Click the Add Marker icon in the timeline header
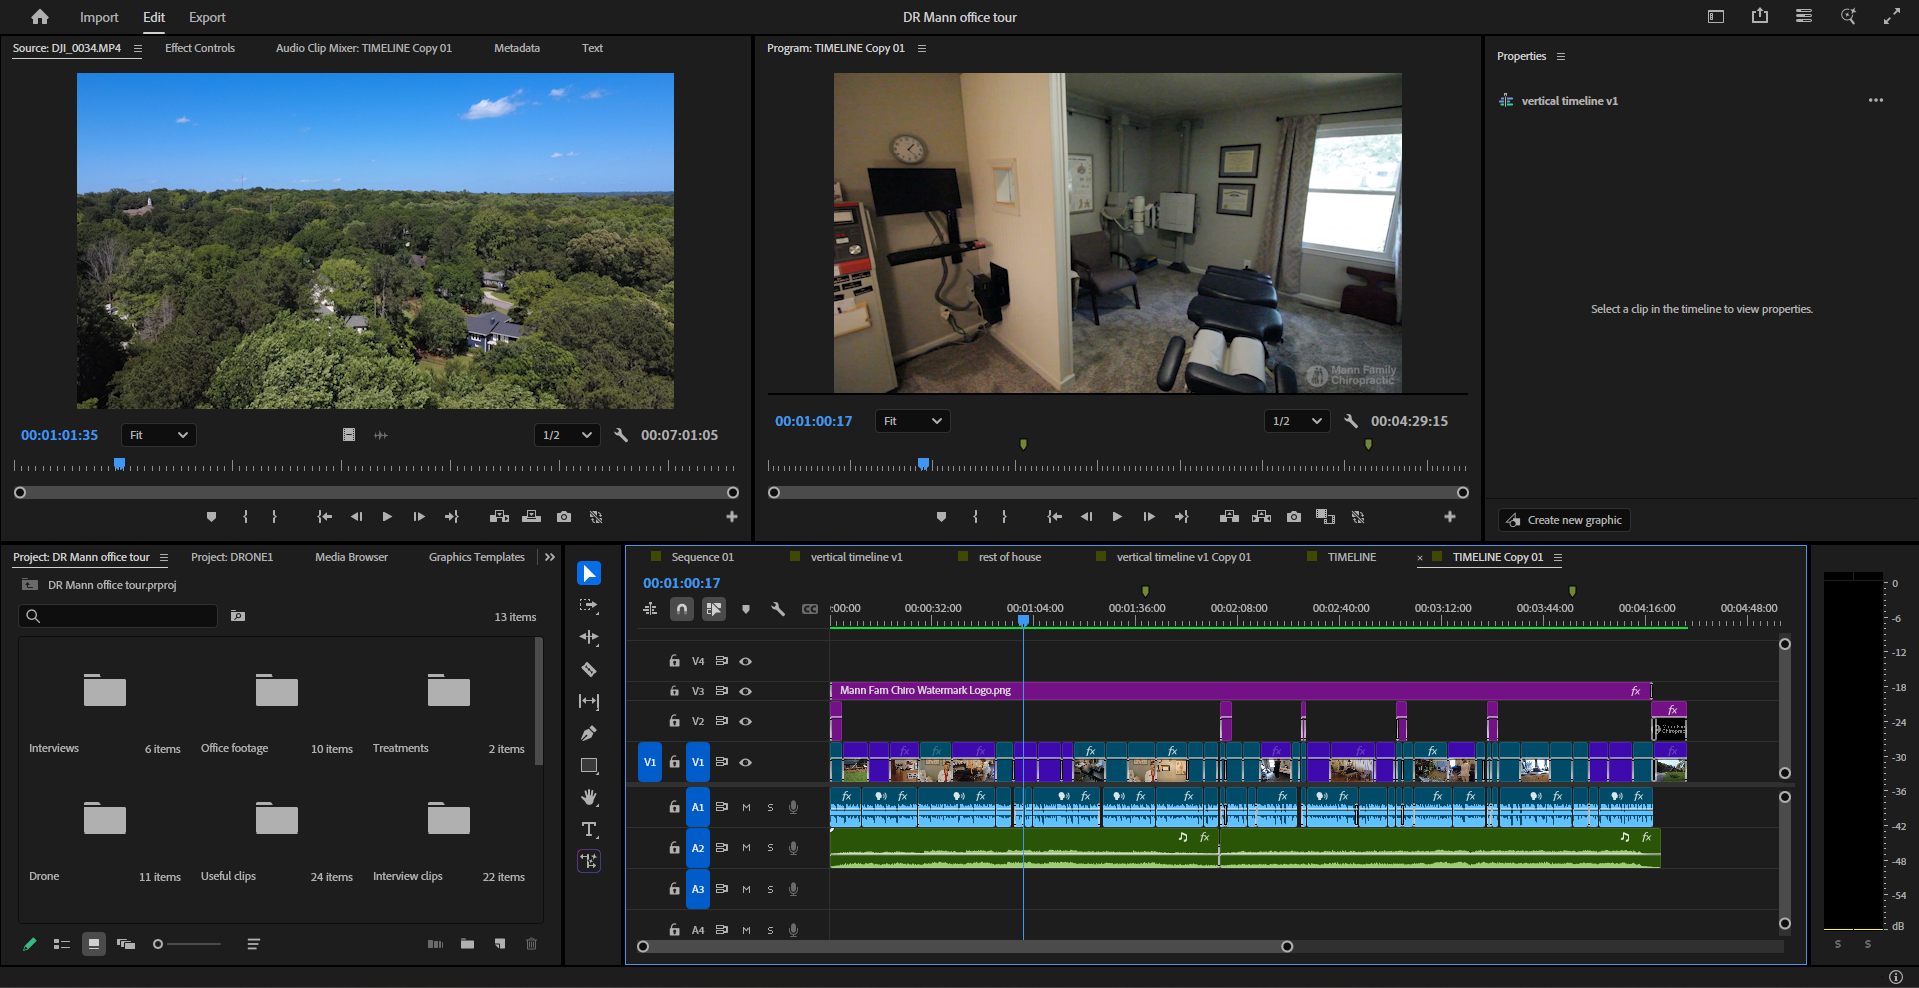The image size is (1919, 988). pos(746,609)
